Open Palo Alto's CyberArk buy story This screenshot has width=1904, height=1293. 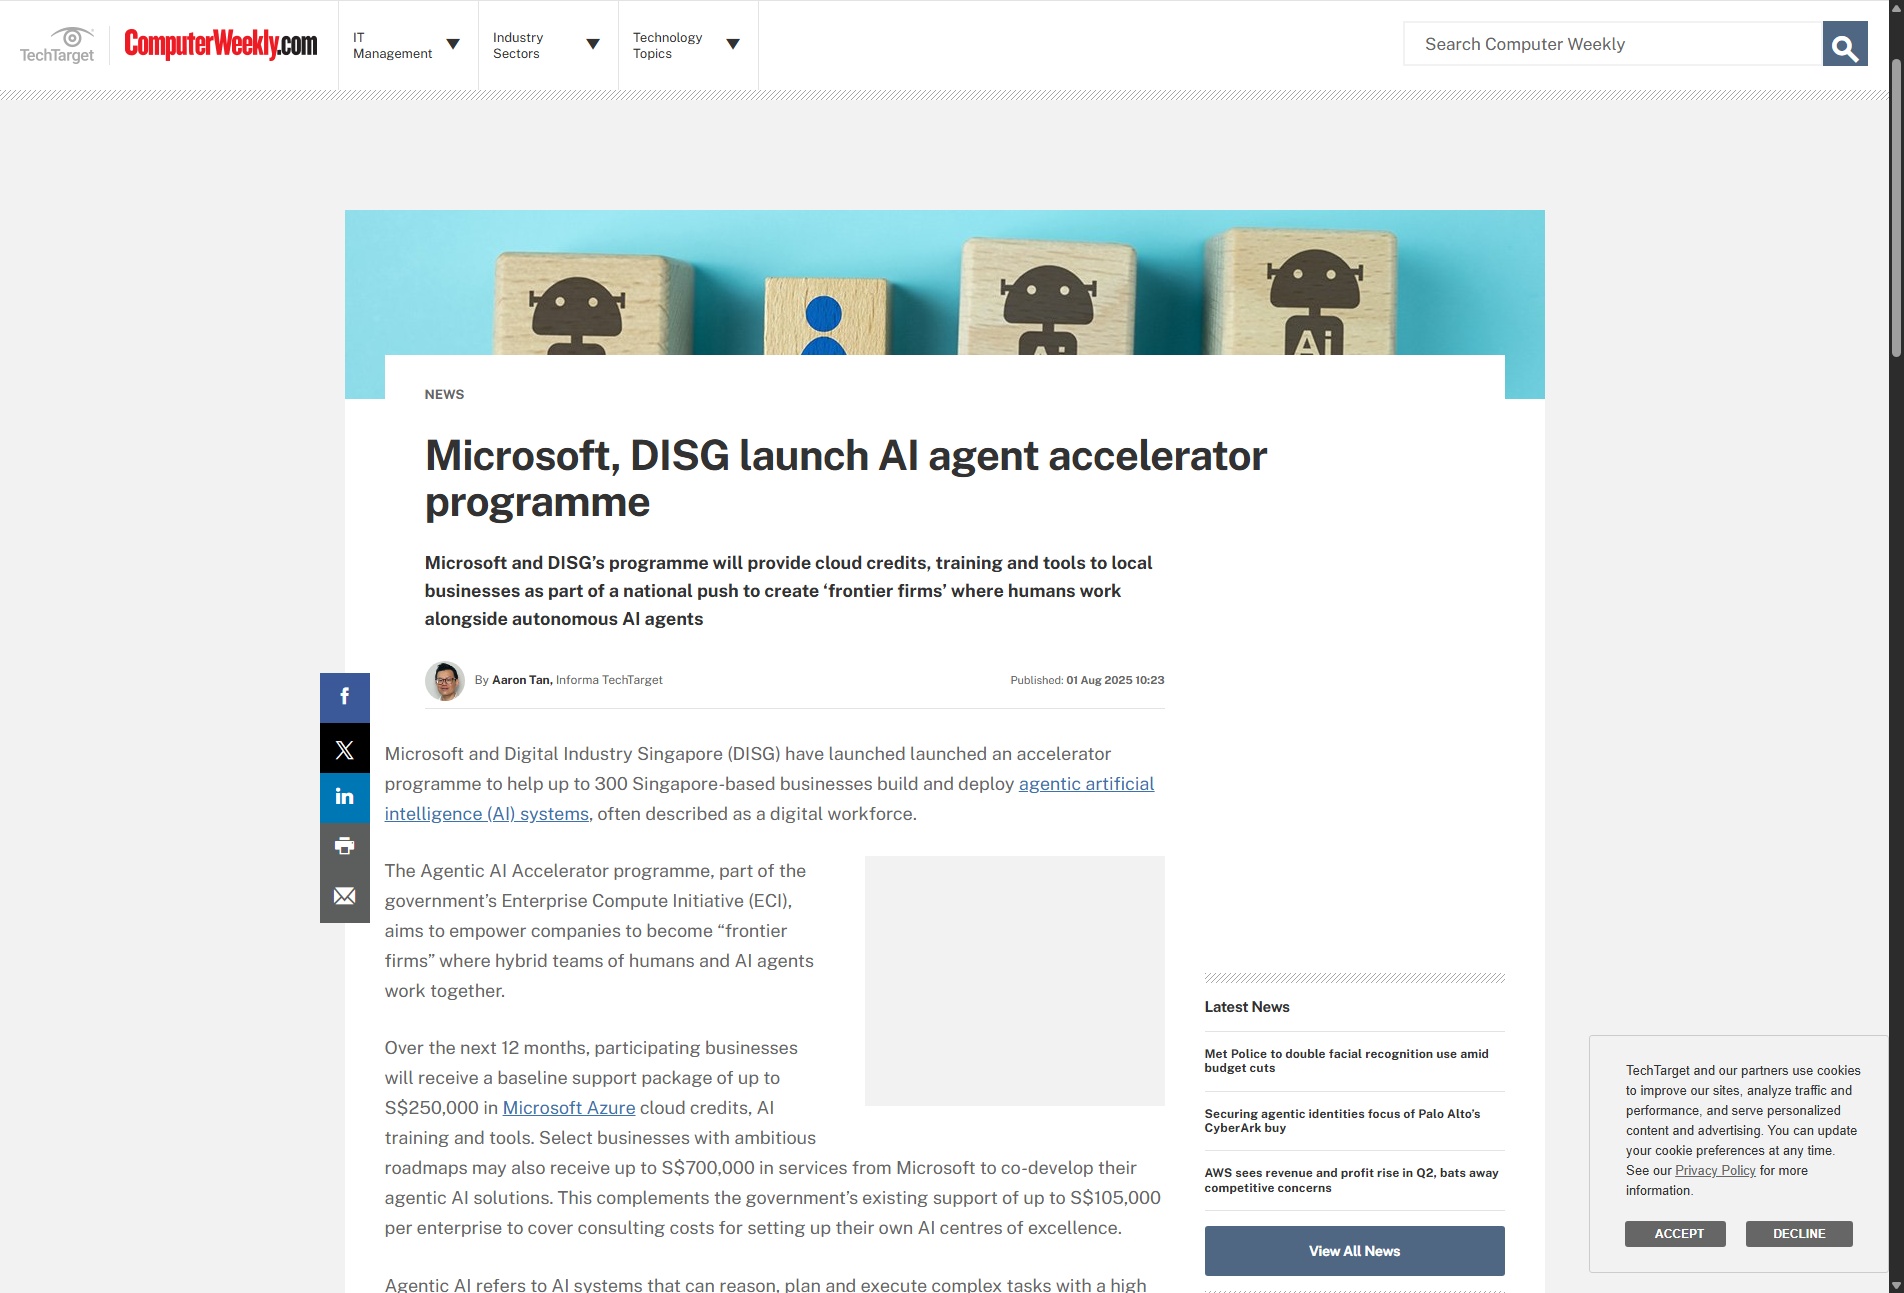(1342, 1121)
